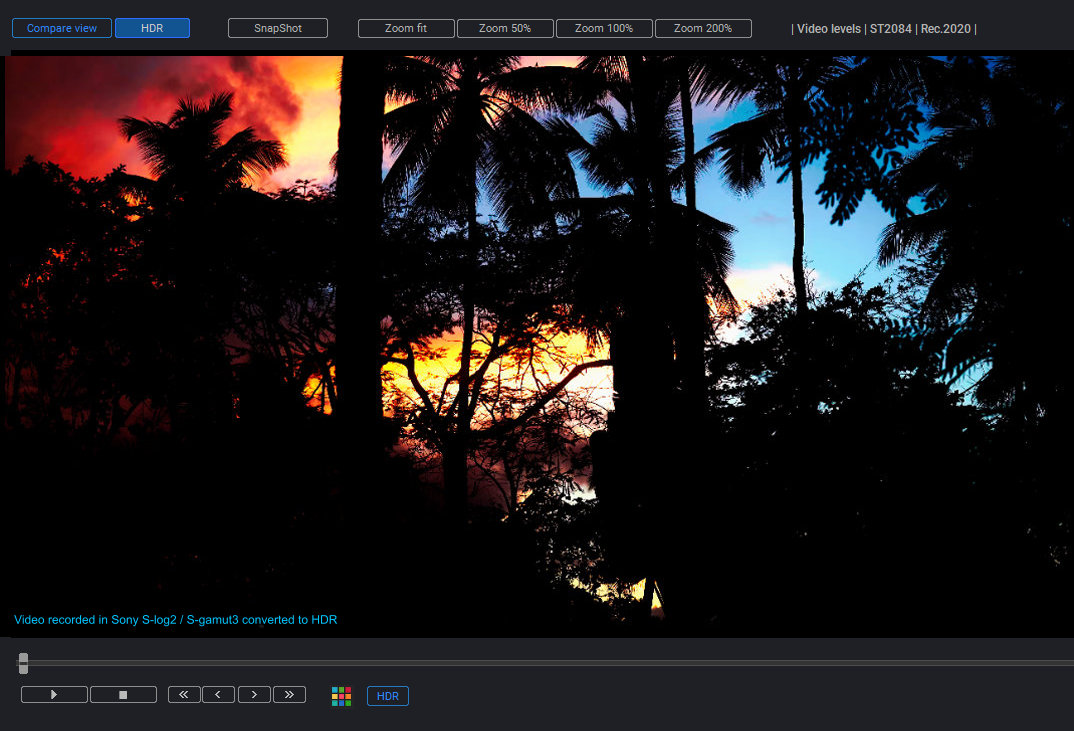Select Zoom fit
1074x731 pixels.
point(406,28)
